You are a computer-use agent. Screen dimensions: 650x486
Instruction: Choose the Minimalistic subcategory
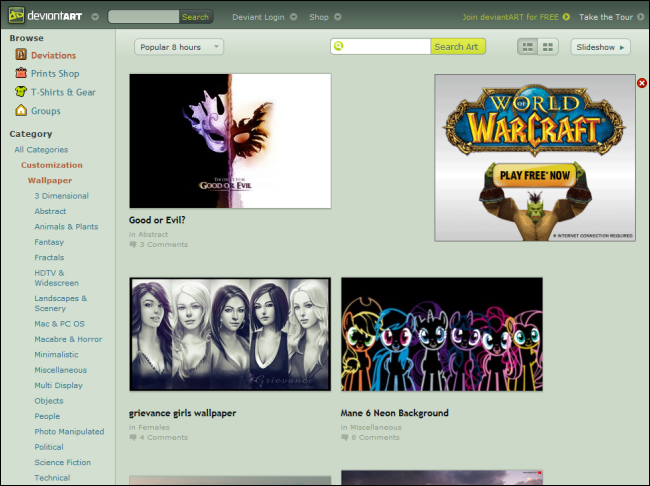[x=56, y=354]
